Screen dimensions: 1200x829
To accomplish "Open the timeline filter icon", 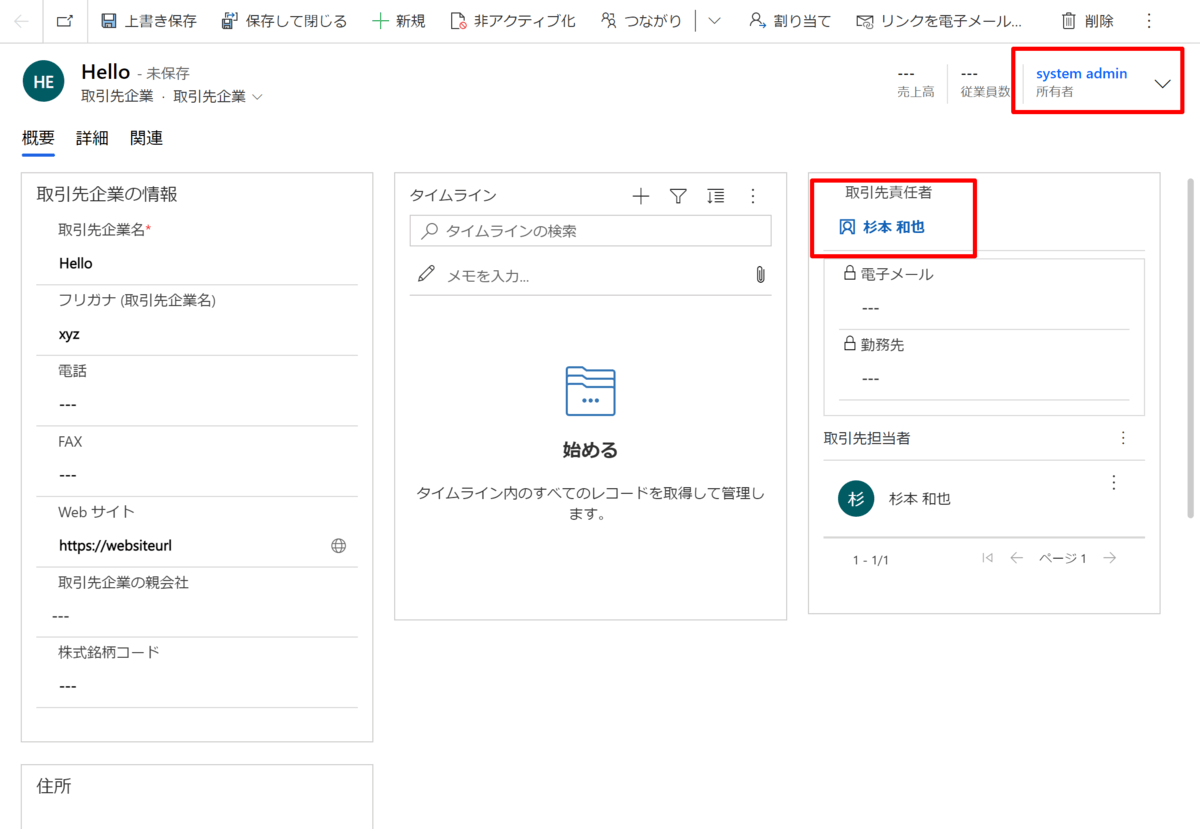I will 678,196.
